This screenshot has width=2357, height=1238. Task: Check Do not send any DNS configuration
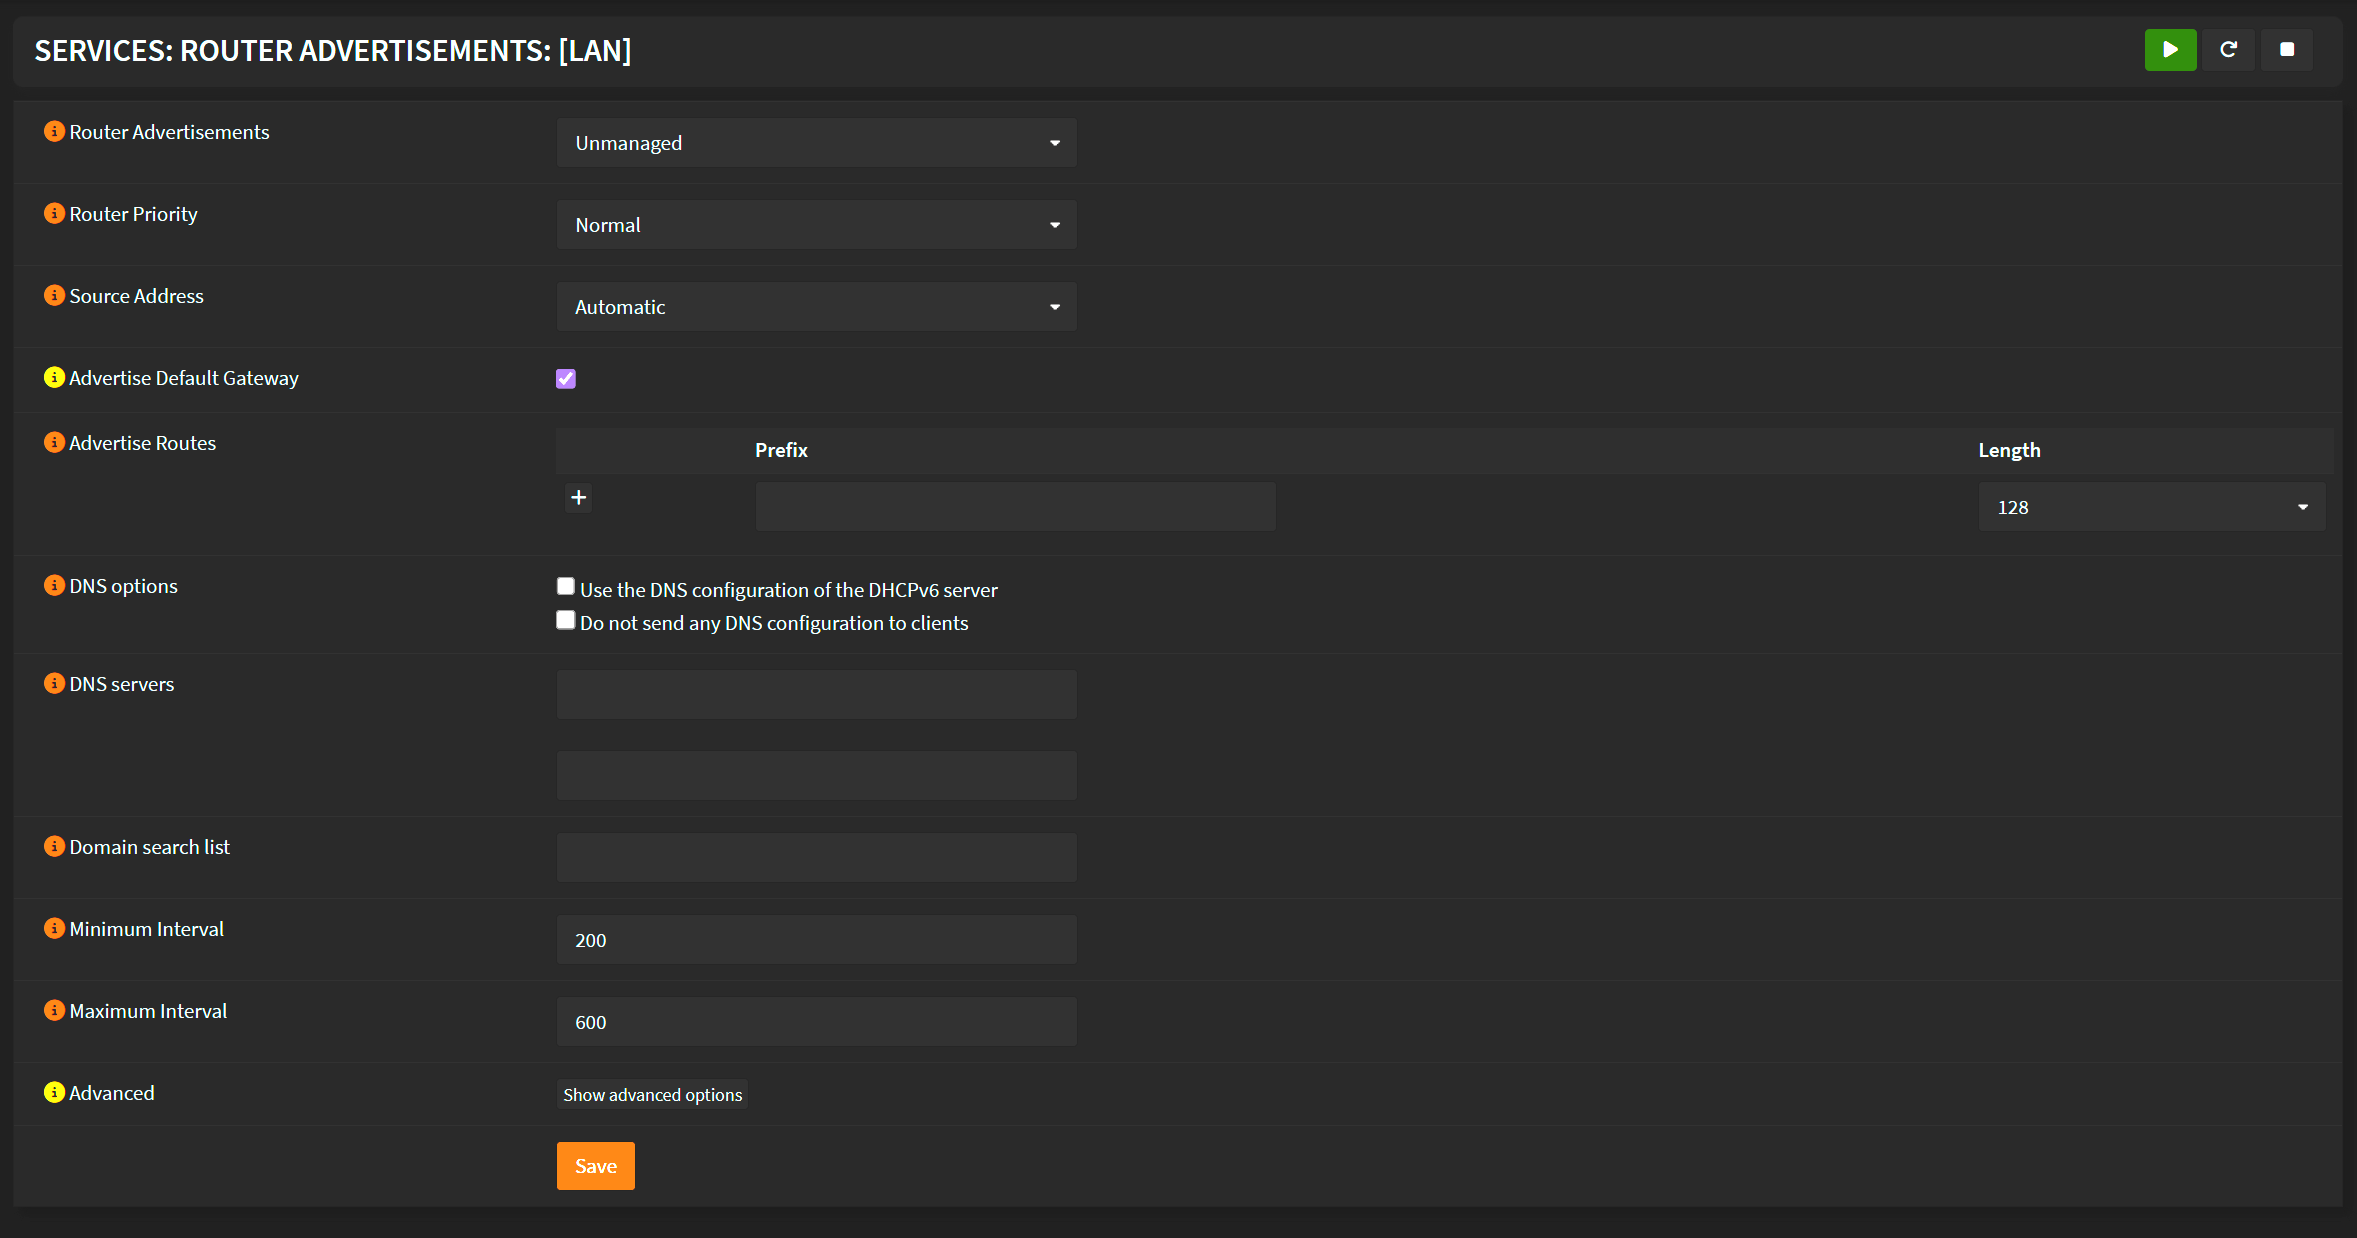(566, 621)
